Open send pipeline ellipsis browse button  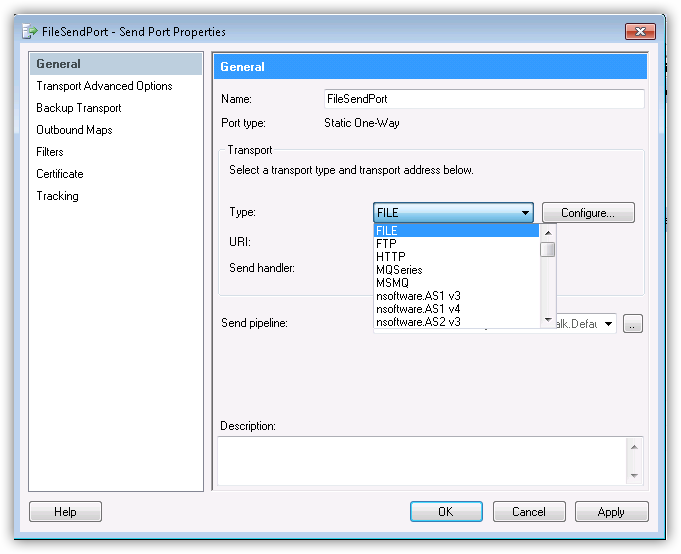pos(632,324)
